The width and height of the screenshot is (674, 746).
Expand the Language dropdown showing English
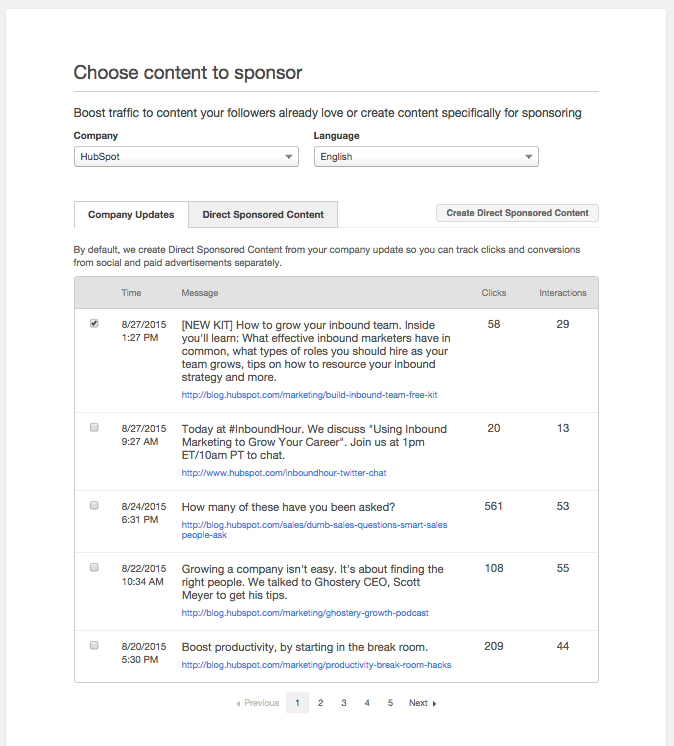point(426,157)
